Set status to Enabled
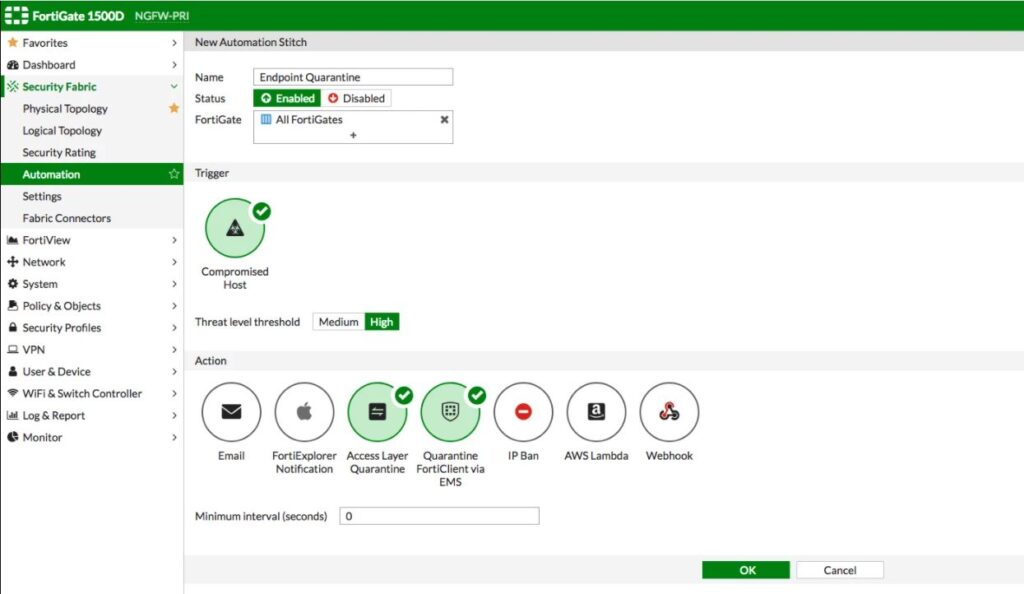 click(x=287, y=98)
